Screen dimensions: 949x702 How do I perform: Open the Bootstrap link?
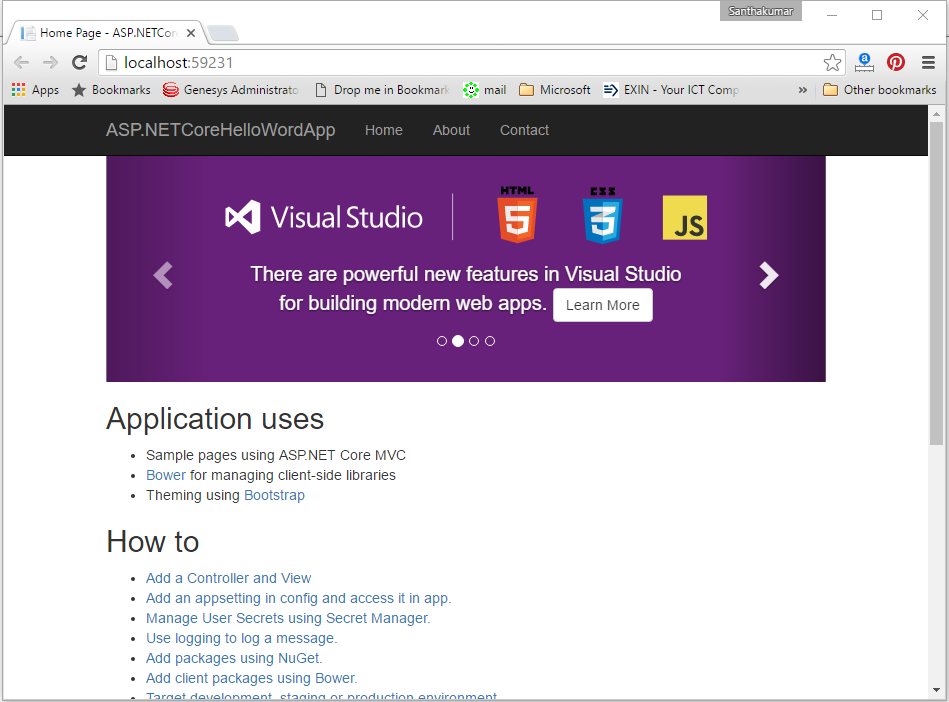(x=274, y=495)
